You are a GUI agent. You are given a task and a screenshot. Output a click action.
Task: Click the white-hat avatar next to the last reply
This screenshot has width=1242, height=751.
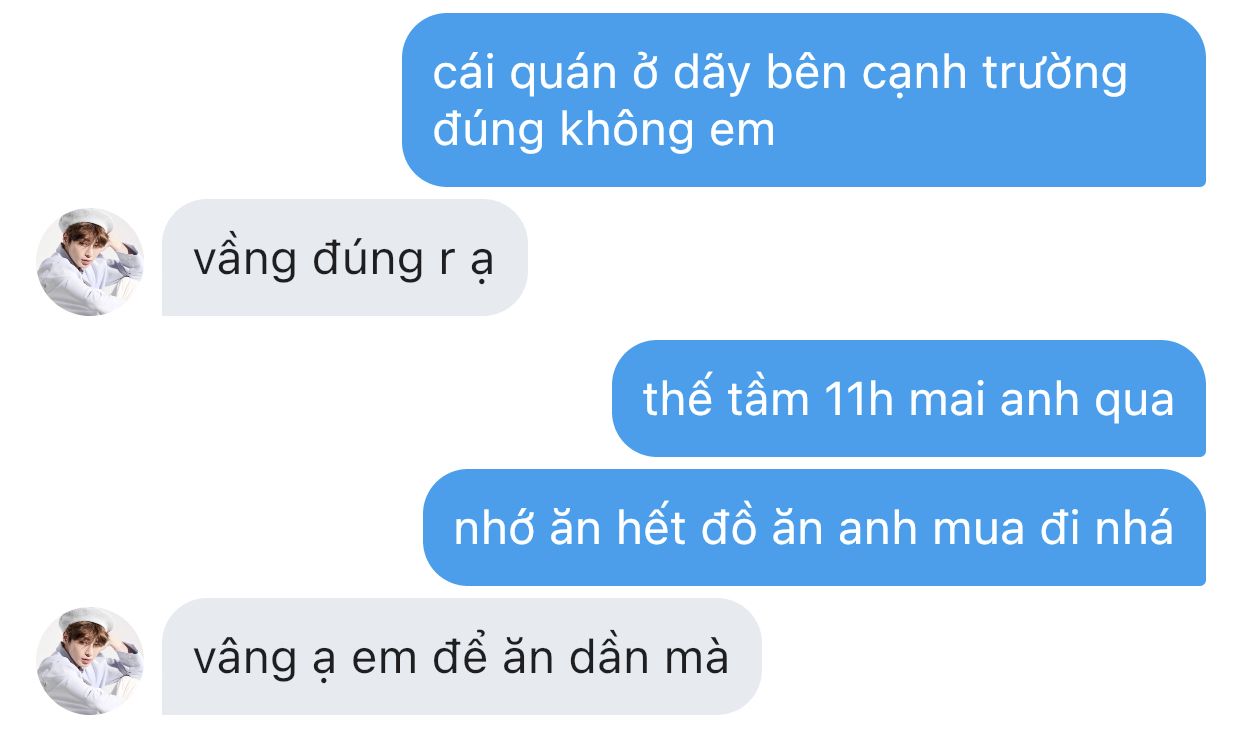click(90, 661)
